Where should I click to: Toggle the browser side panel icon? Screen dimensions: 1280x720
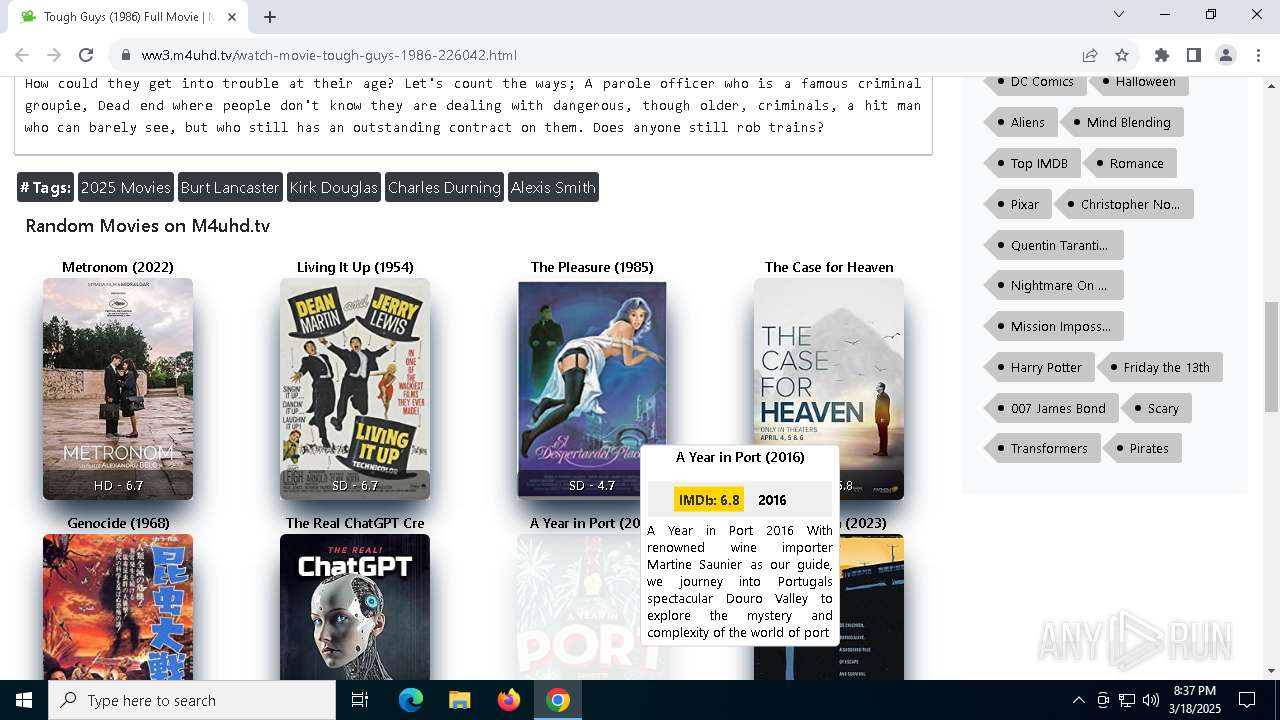tap(1193, 55)
